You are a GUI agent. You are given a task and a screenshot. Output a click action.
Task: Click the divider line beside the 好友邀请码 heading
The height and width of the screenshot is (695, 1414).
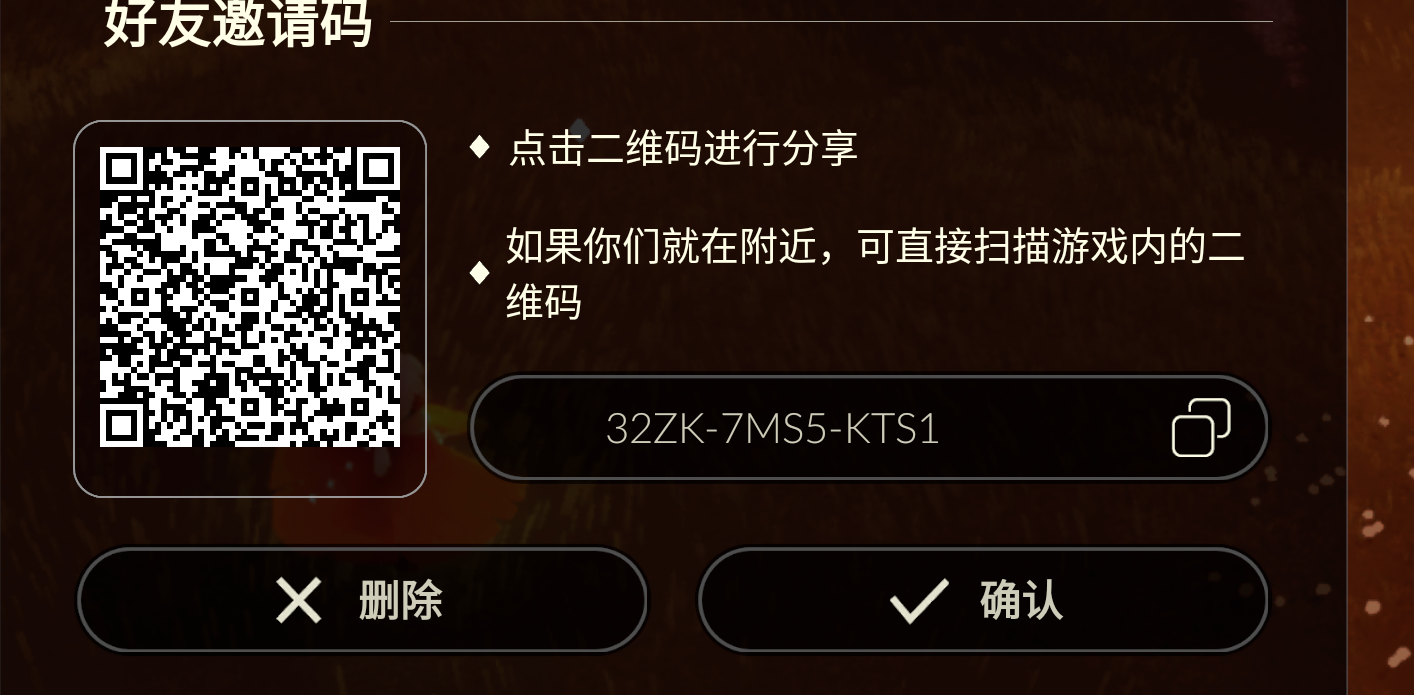(831, 21)
